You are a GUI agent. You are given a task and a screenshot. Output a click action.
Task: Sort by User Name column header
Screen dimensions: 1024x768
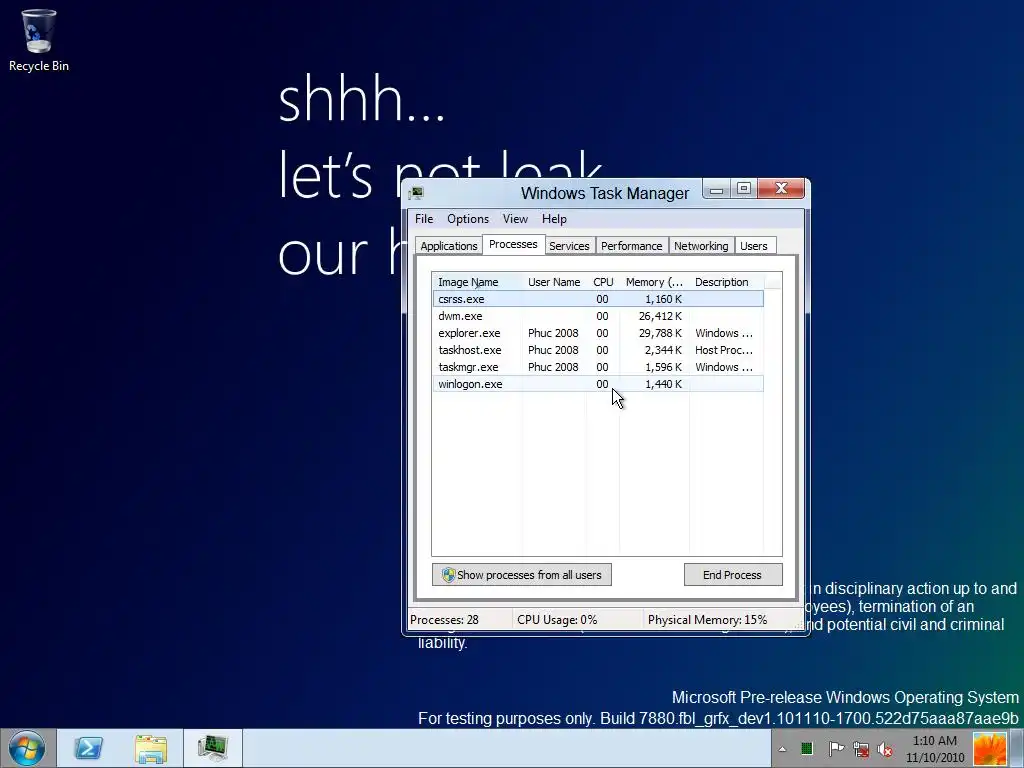pos(554,282)
